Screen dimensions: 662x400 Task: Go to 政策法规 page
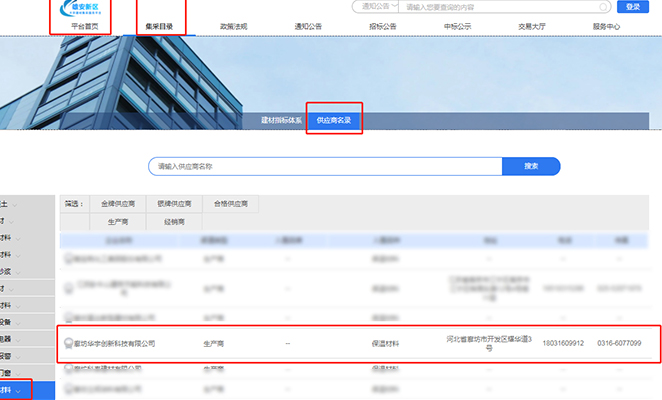click(x=233, y=27)
